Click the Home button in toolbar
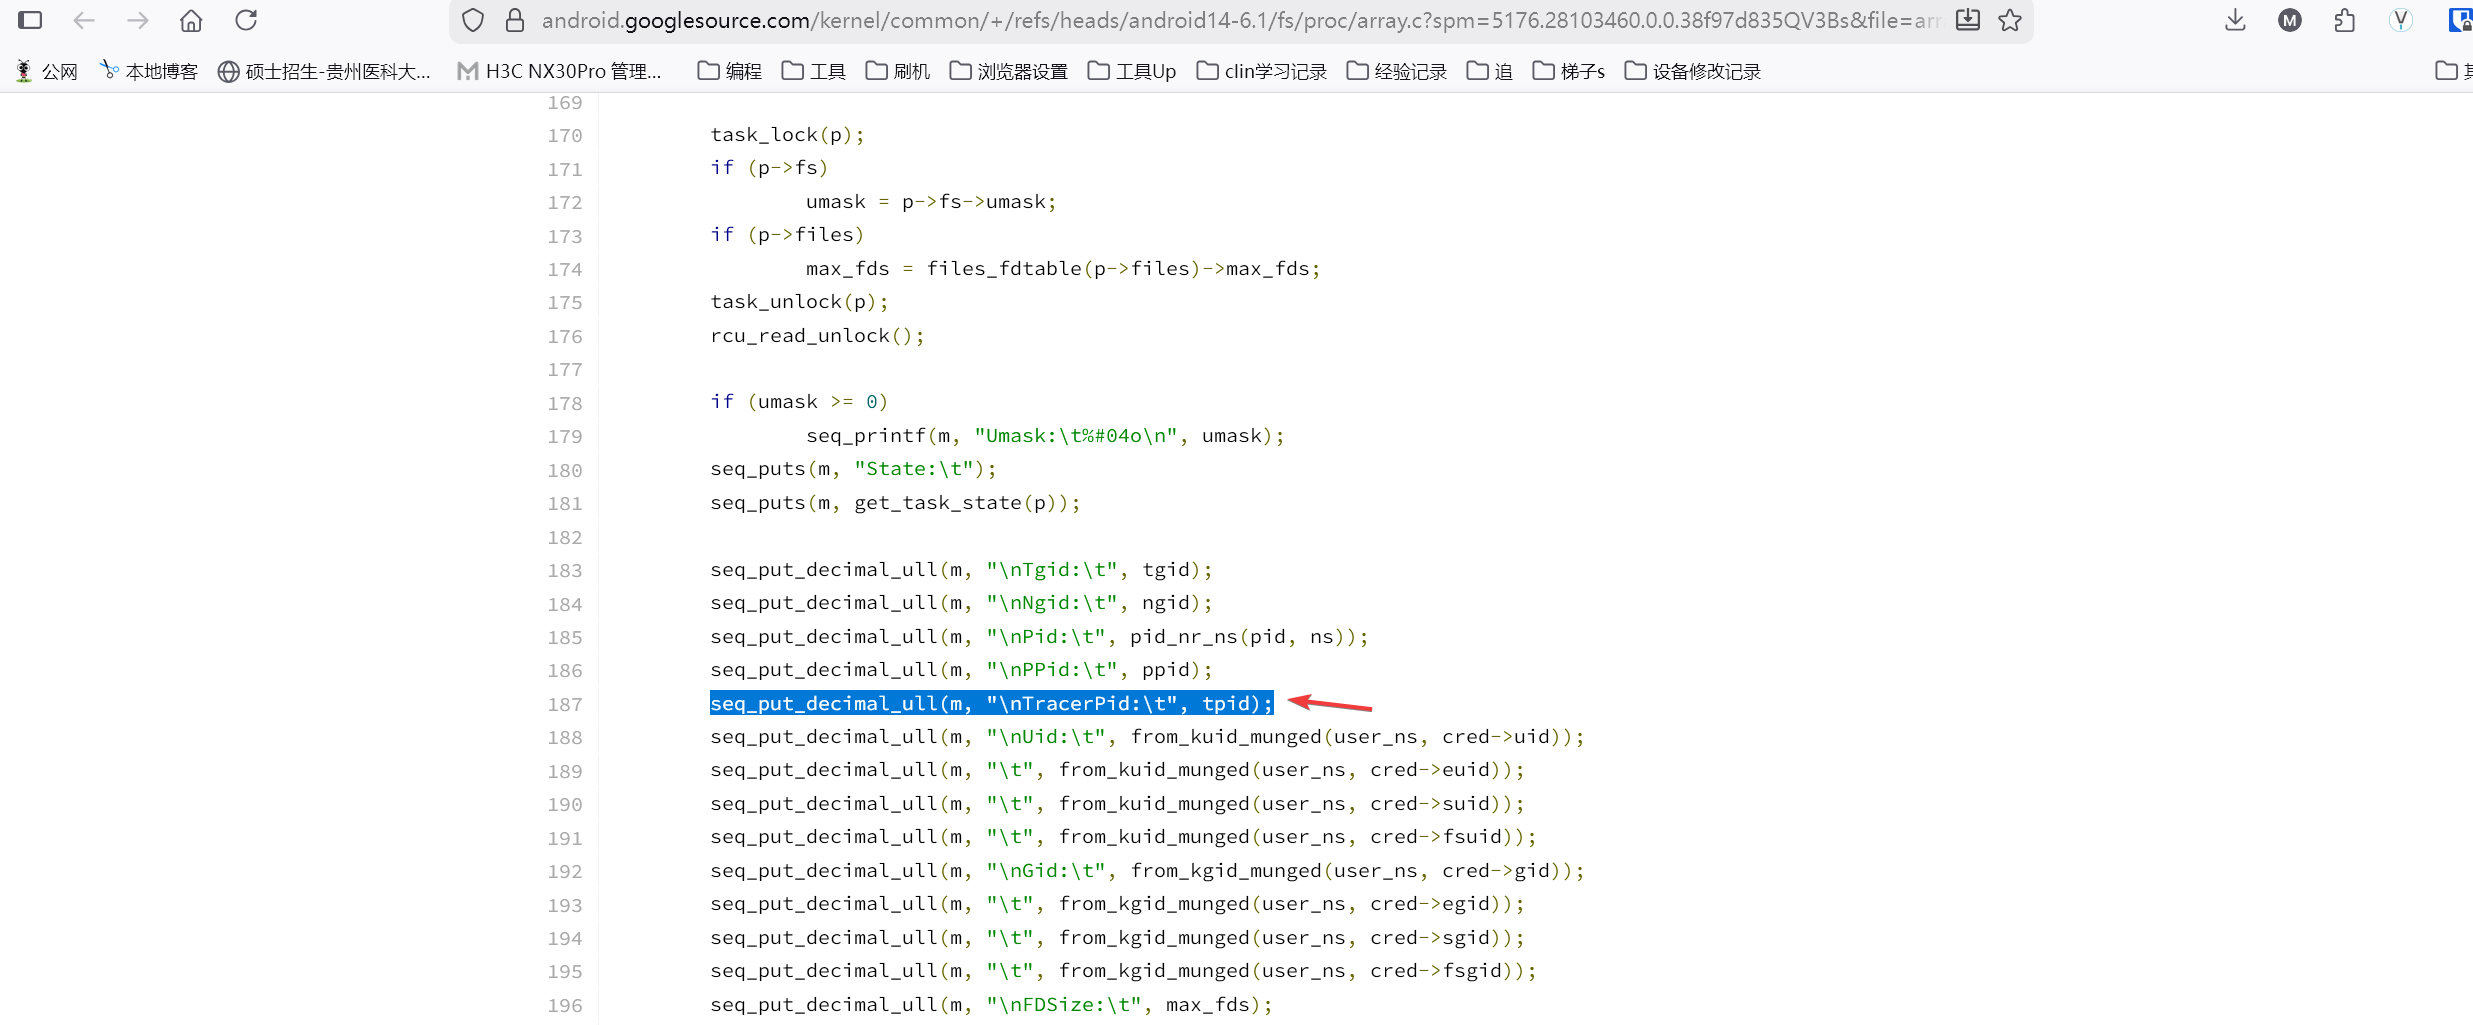The height and width of the screenshot is (1025, 2473). tap(191, 20)
